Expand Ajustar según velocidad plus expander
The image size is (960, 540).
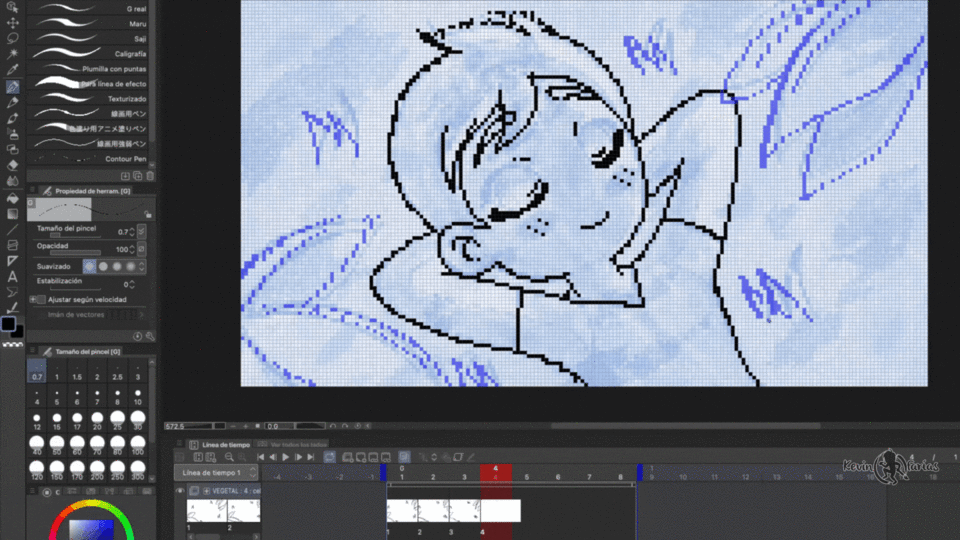coord(33,299)
